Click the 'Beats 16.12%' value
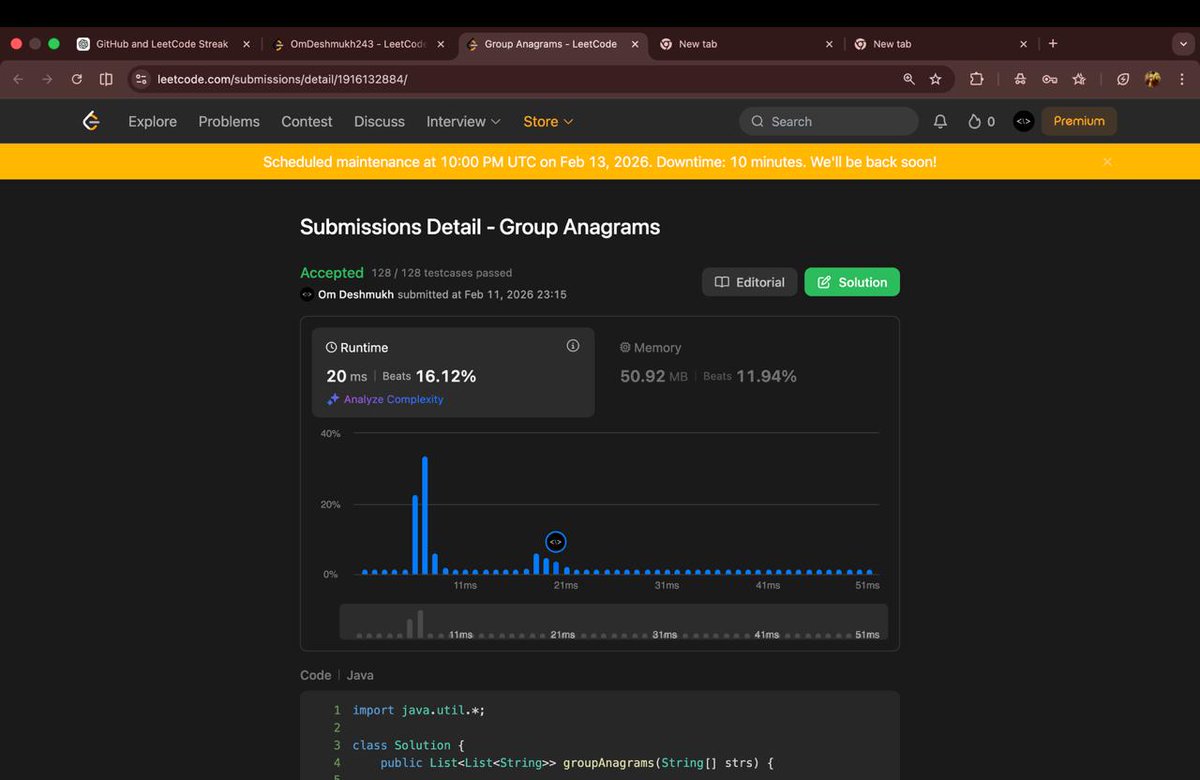Viewport: 1200px width, 780px height. [429, 376]
